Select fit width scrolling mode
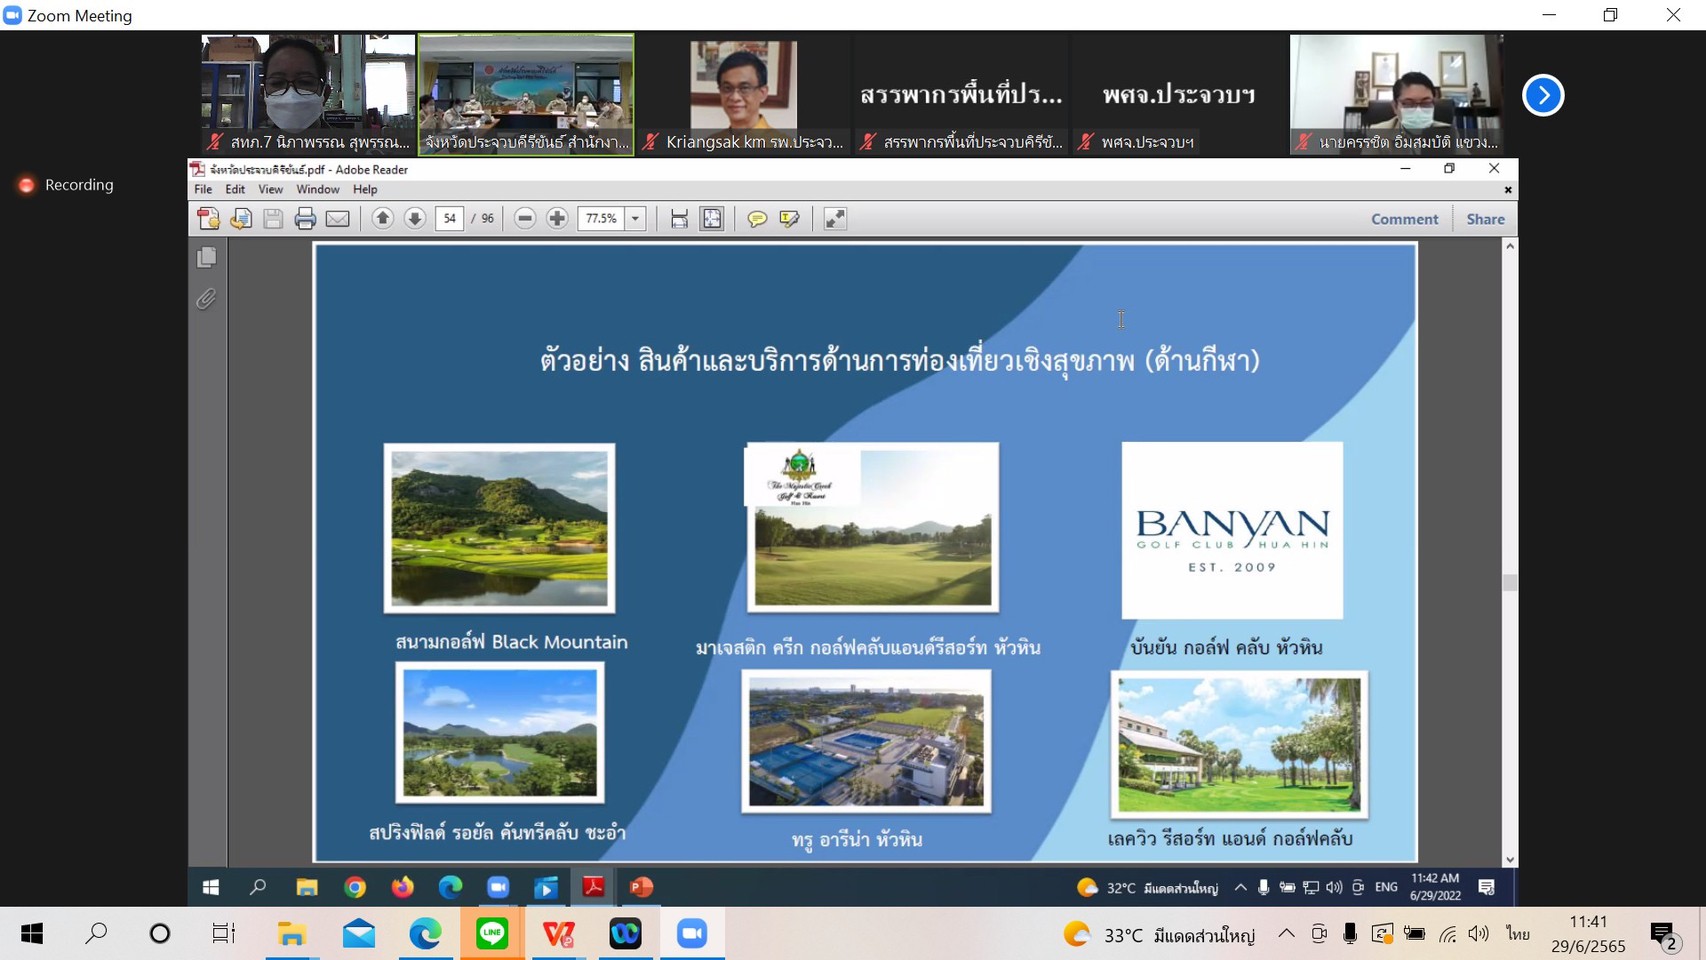The image size is (1706, 960). (x=679, y=219)
